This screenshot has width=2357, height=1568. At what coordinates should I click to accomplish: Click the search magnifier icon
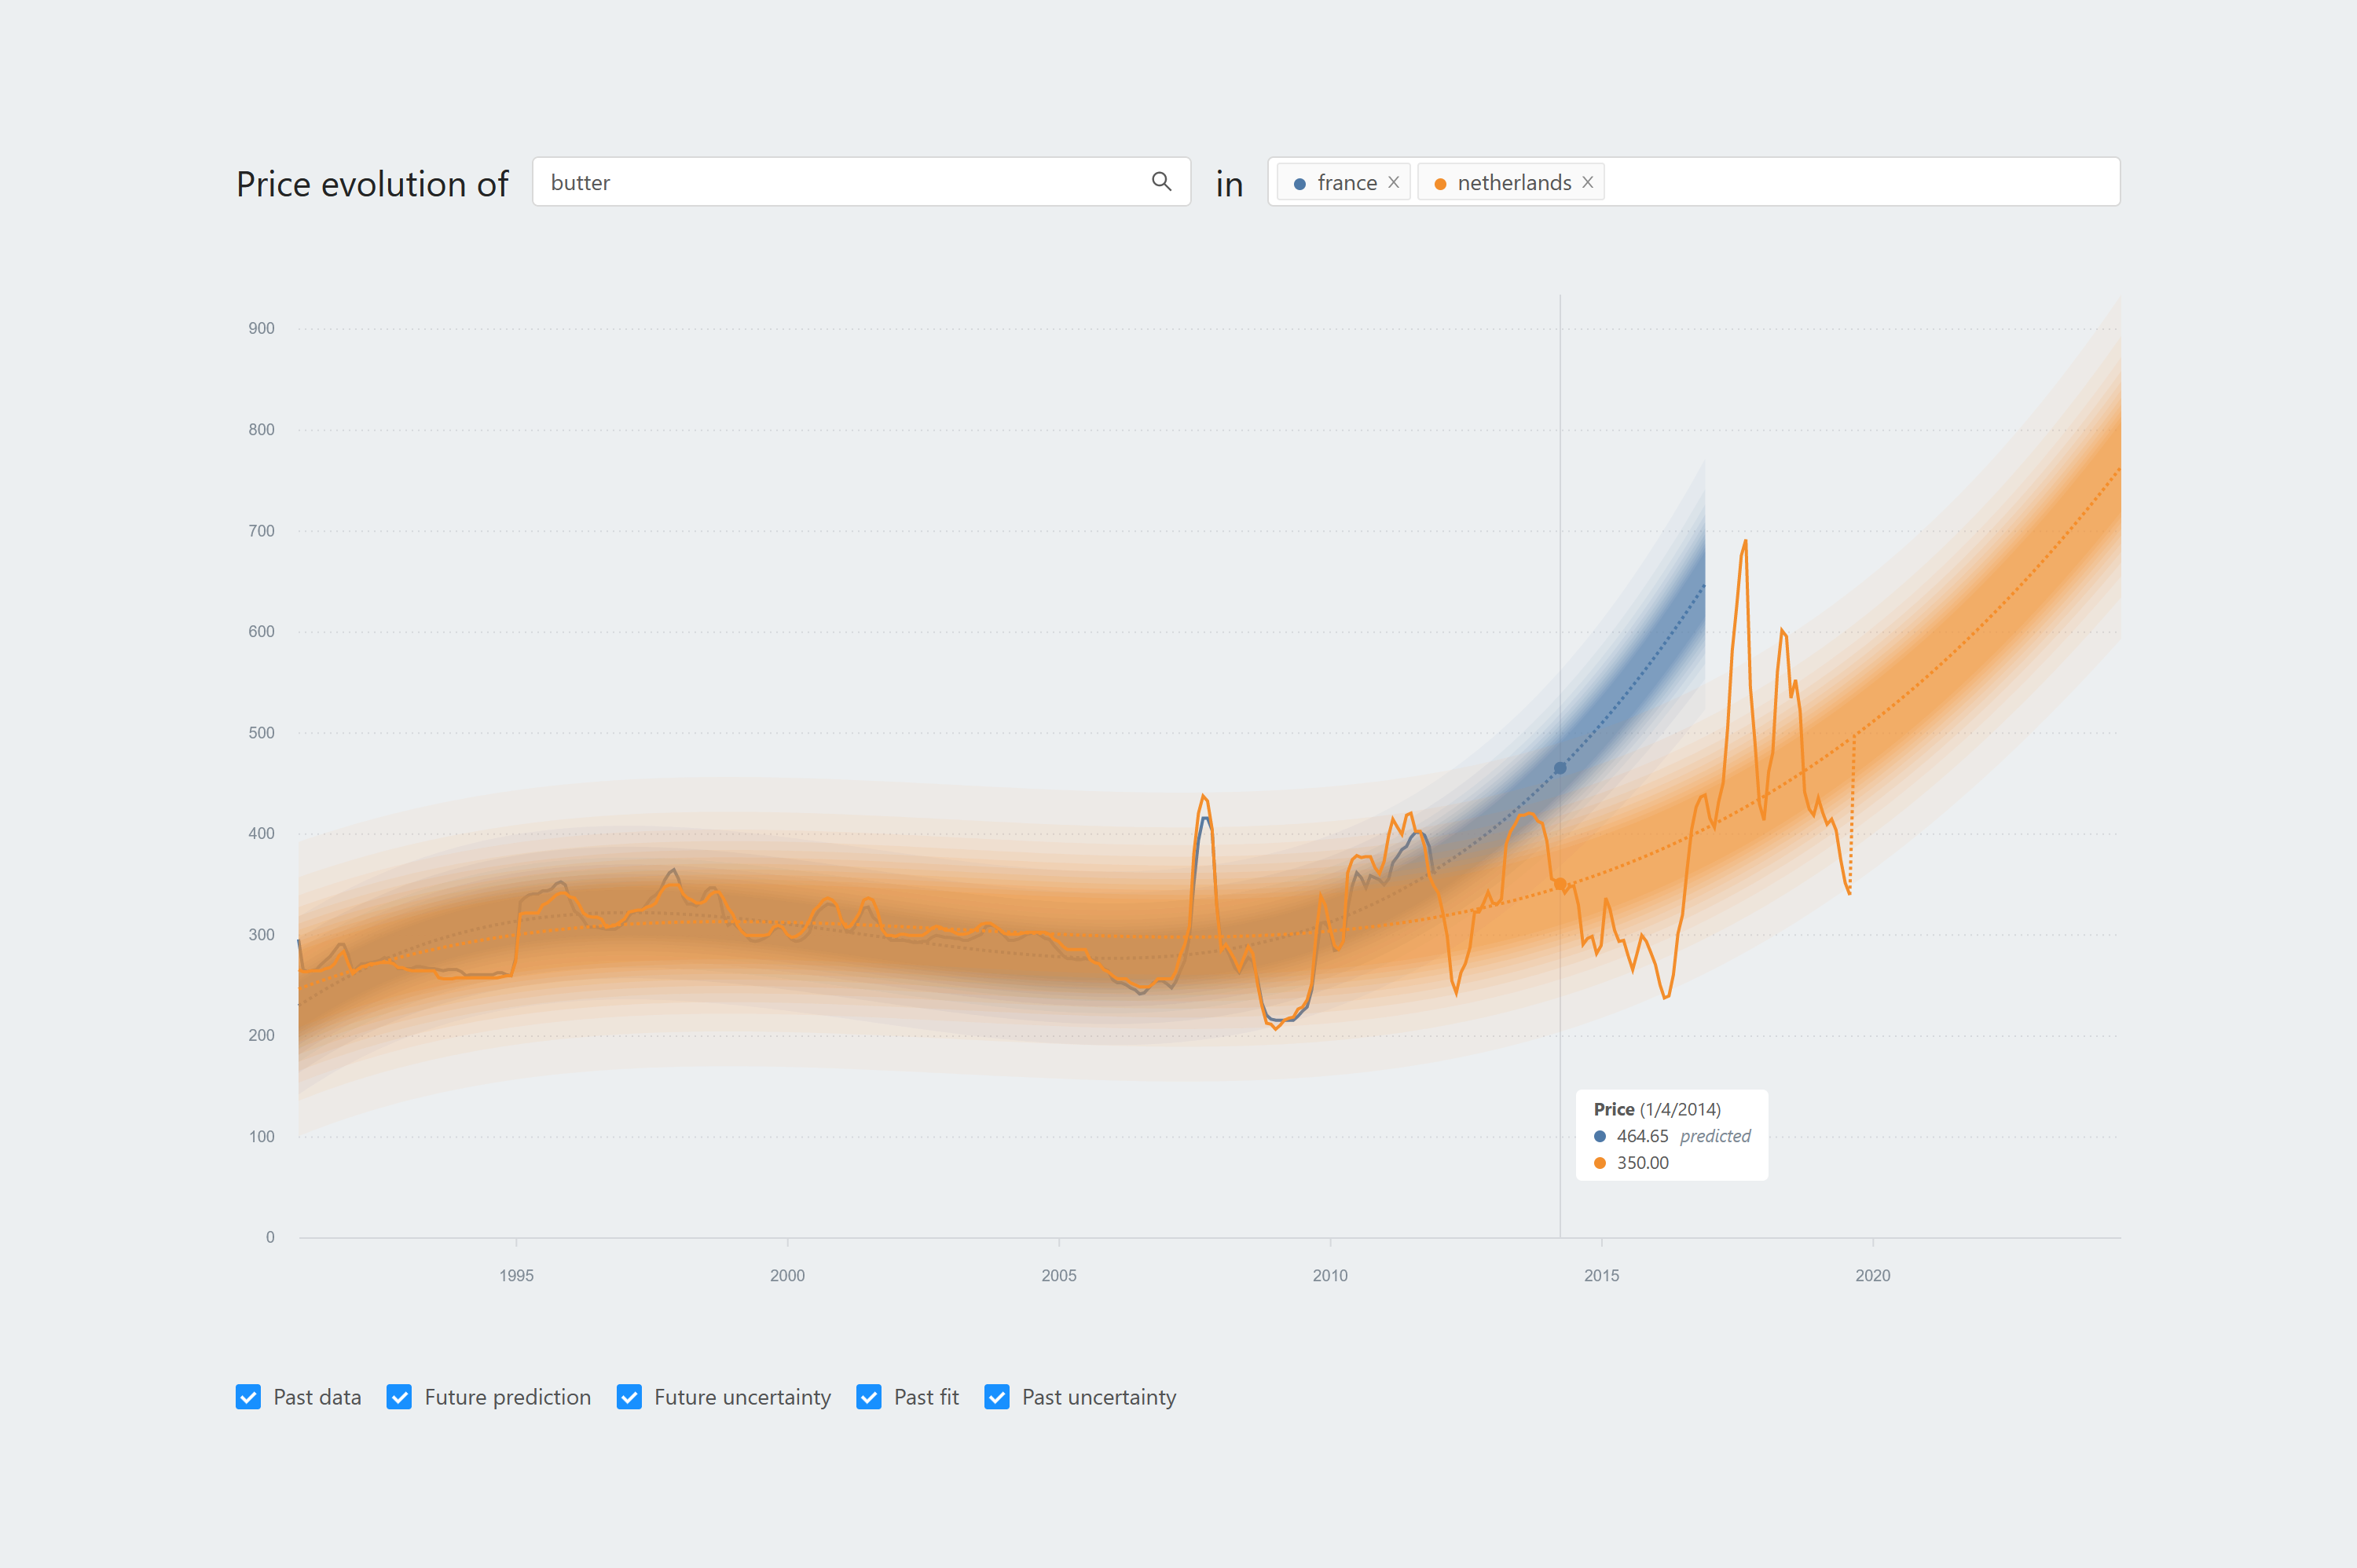tap(1161, 181)
